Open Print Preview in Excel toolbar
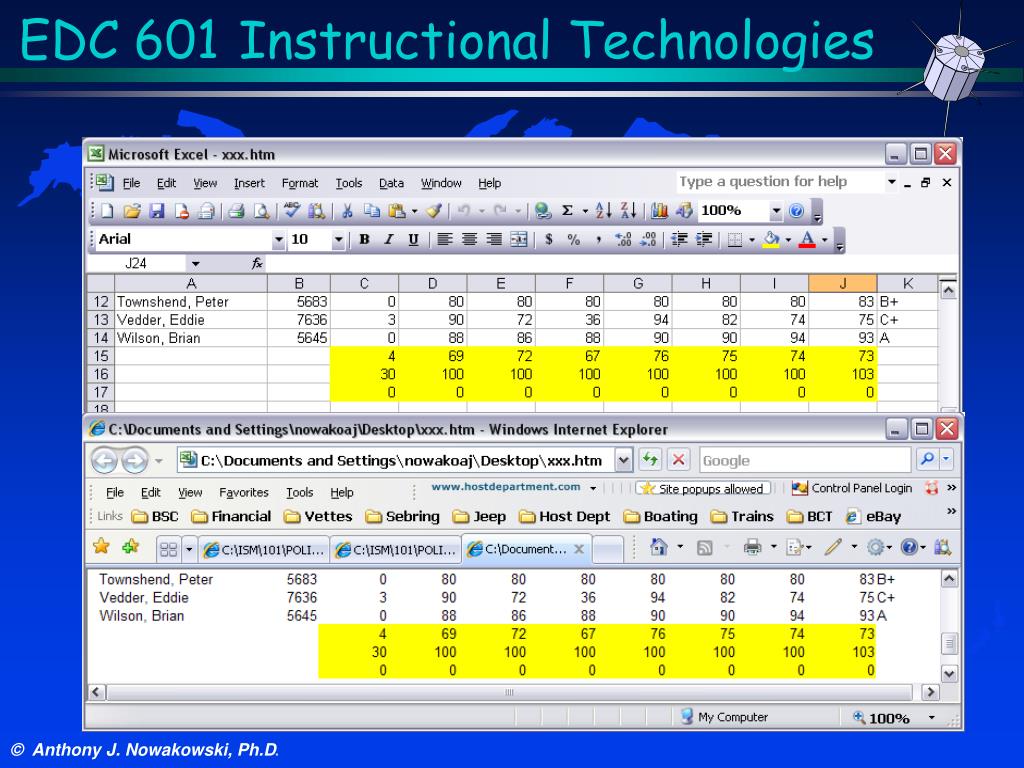1024x768 pixels. click(261, 211)
